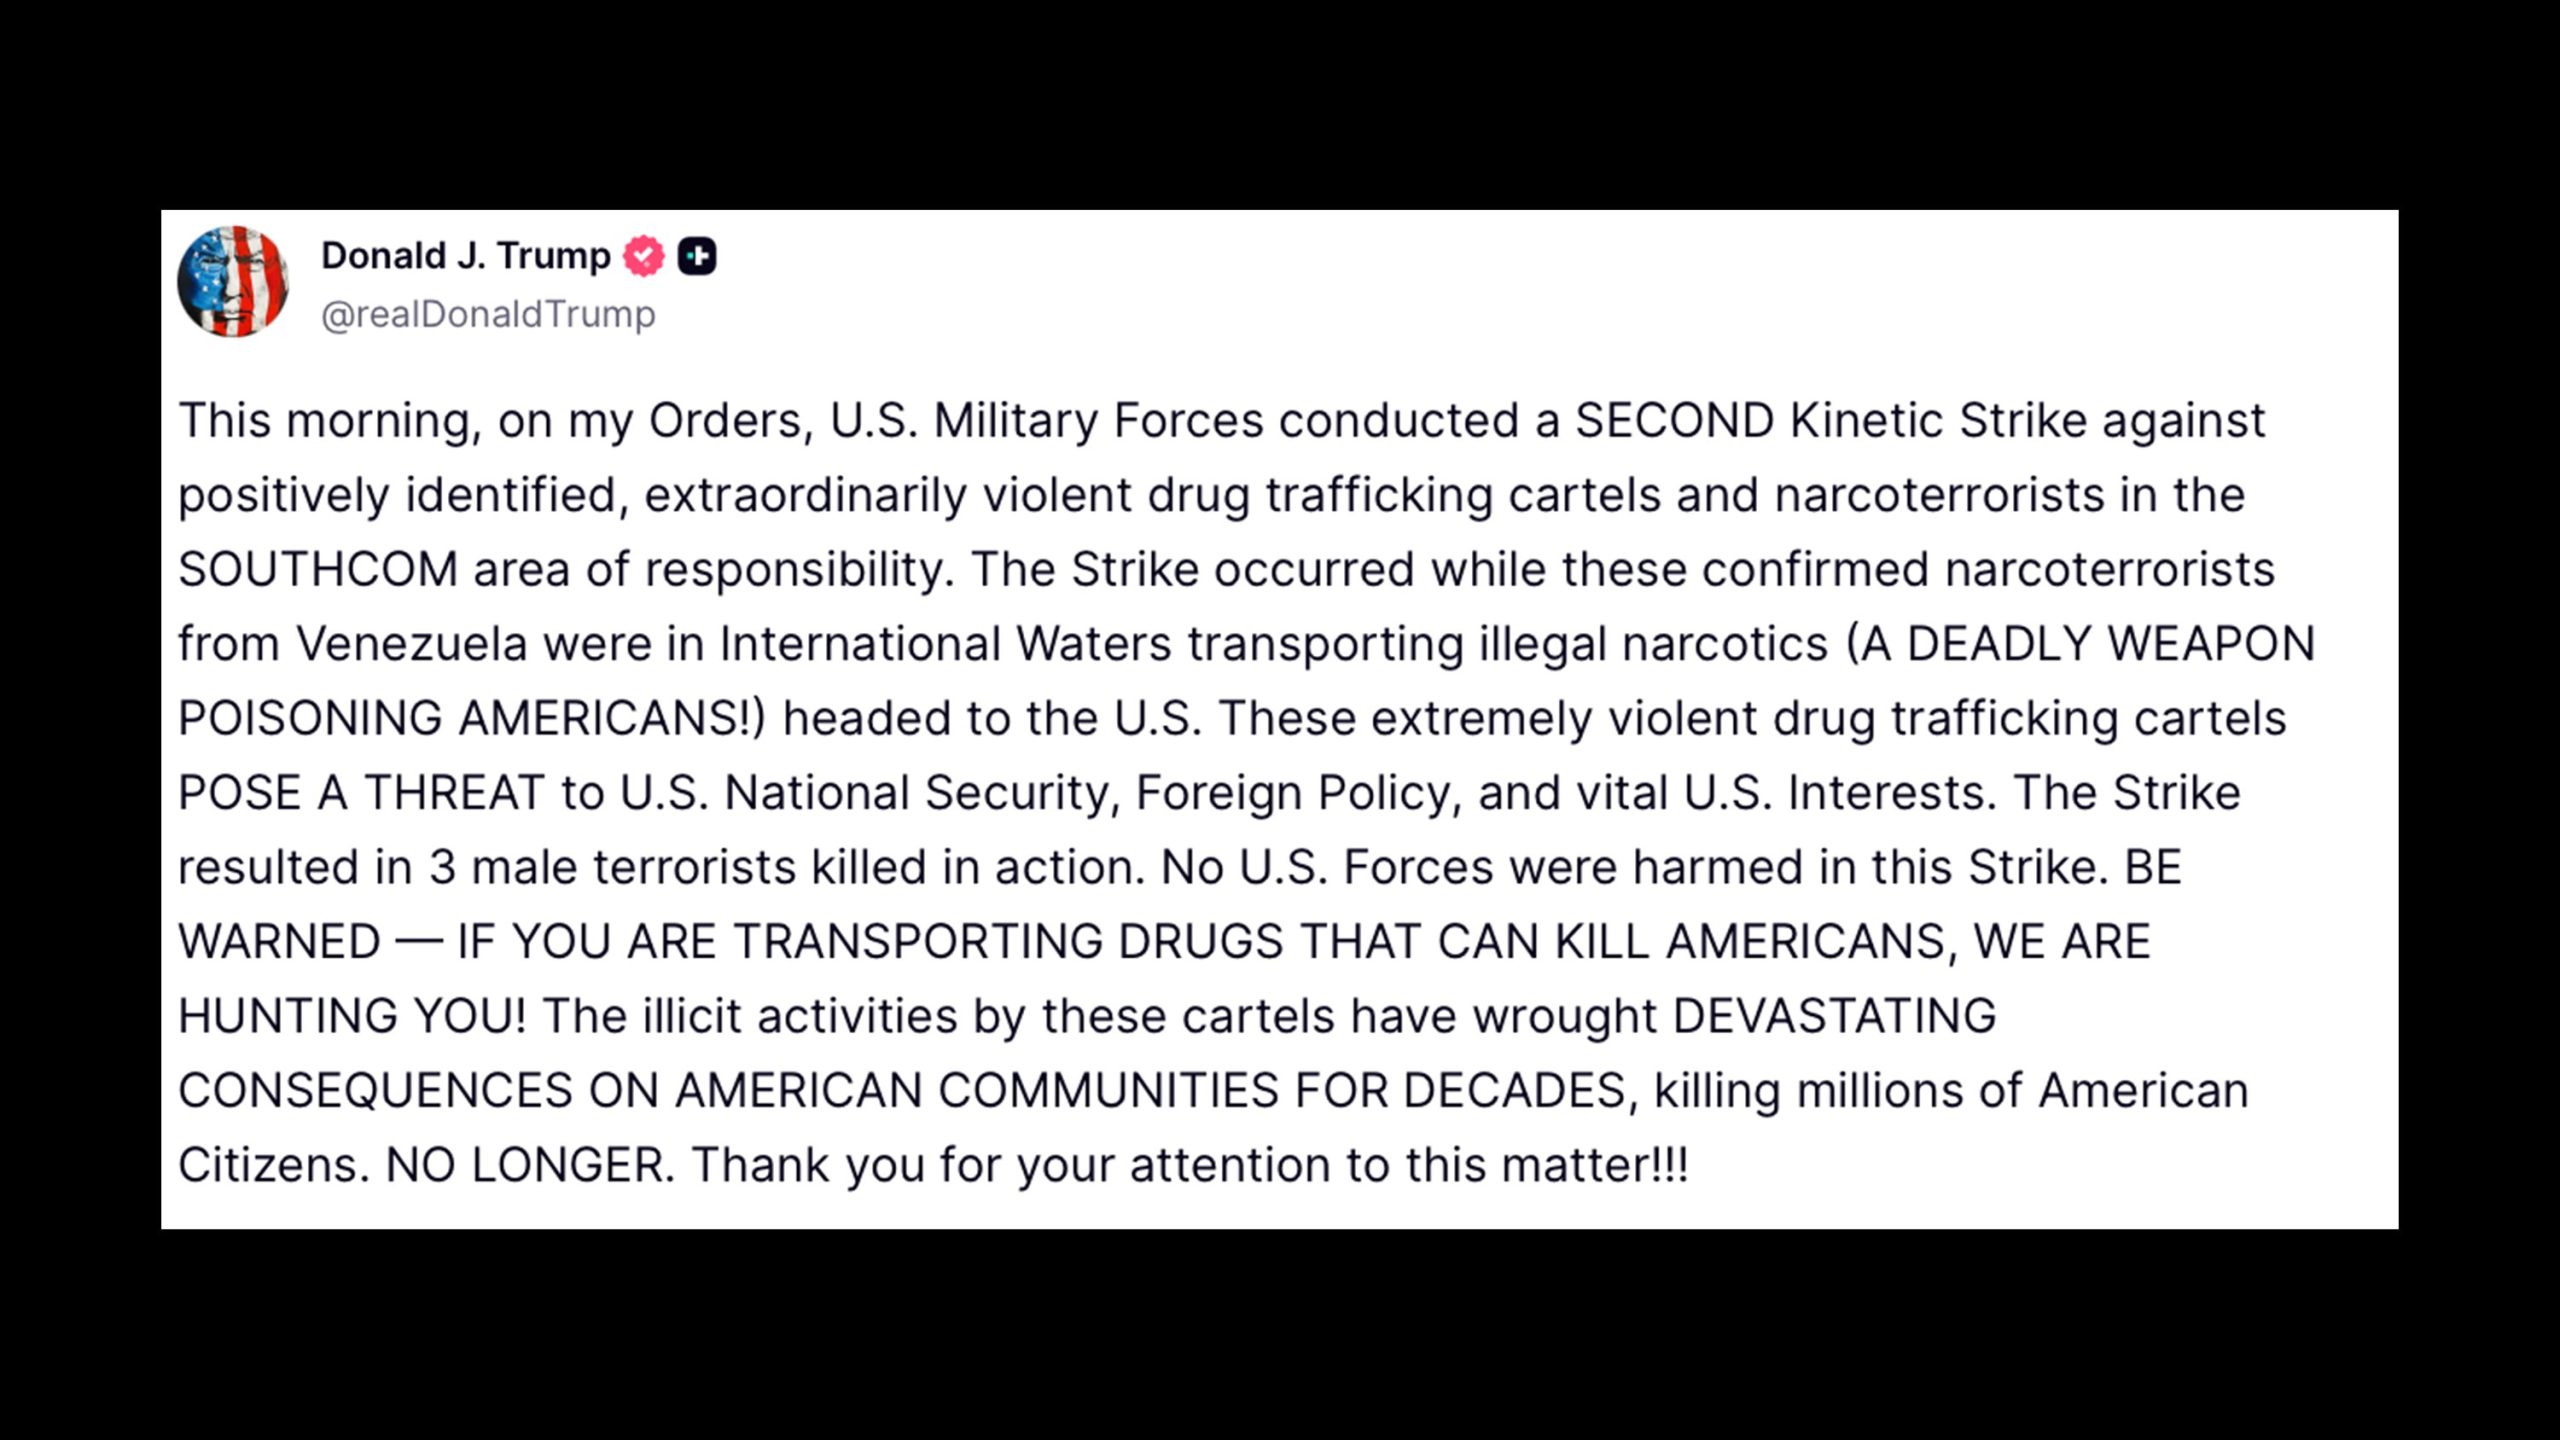The image size is (2560, 1440).
Task: Click the phrase International Waters
Action: point(945,644)
